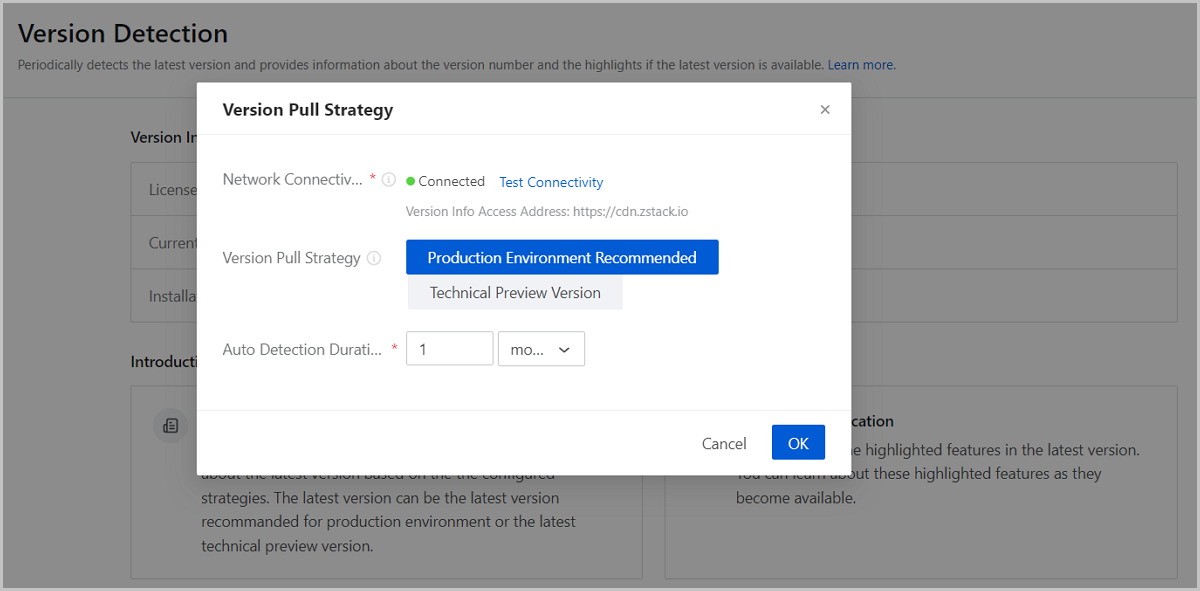
Task: Run Test Connectivity
Action: click(551, 182)
